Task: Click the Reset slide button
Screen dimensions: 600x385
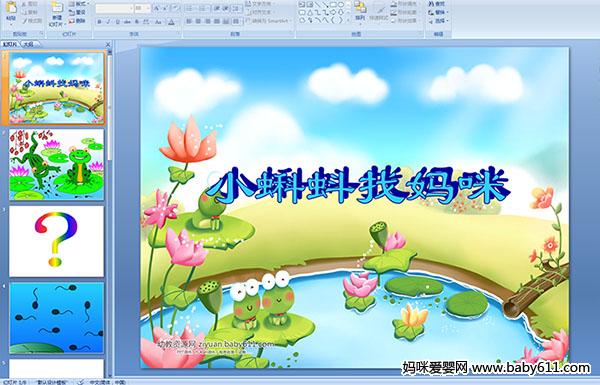Action: tap(78, 12)
